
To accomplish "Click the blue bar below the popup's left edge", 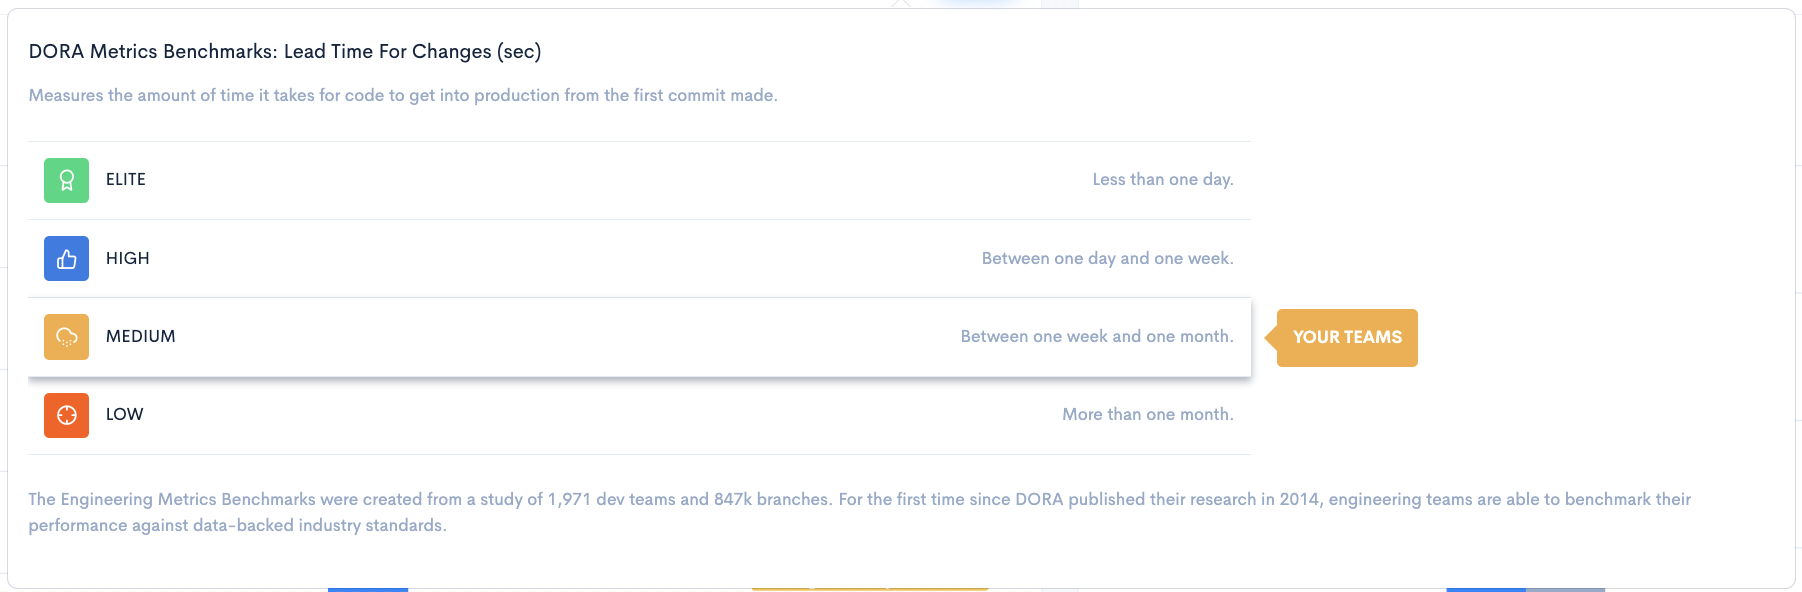I will coord(368,590).
